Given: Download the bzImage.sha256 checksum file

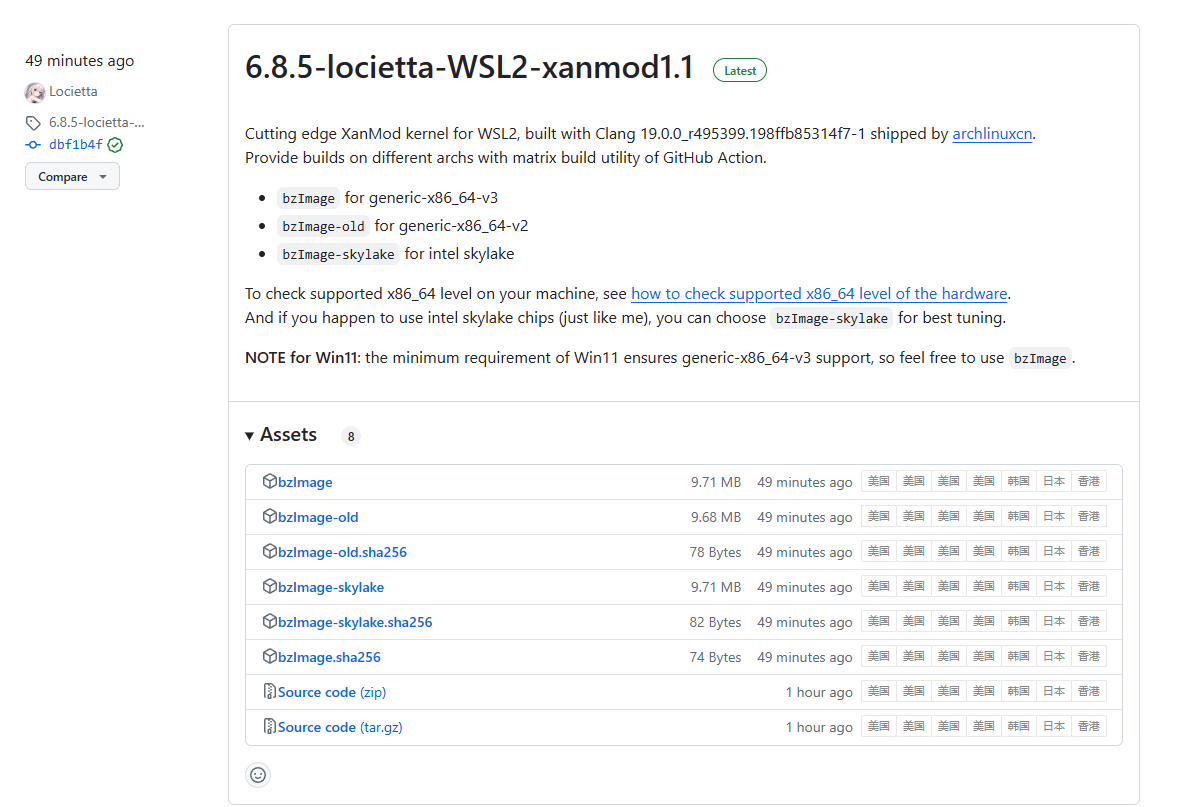Looking at the screenshot, I should (328, 656).
